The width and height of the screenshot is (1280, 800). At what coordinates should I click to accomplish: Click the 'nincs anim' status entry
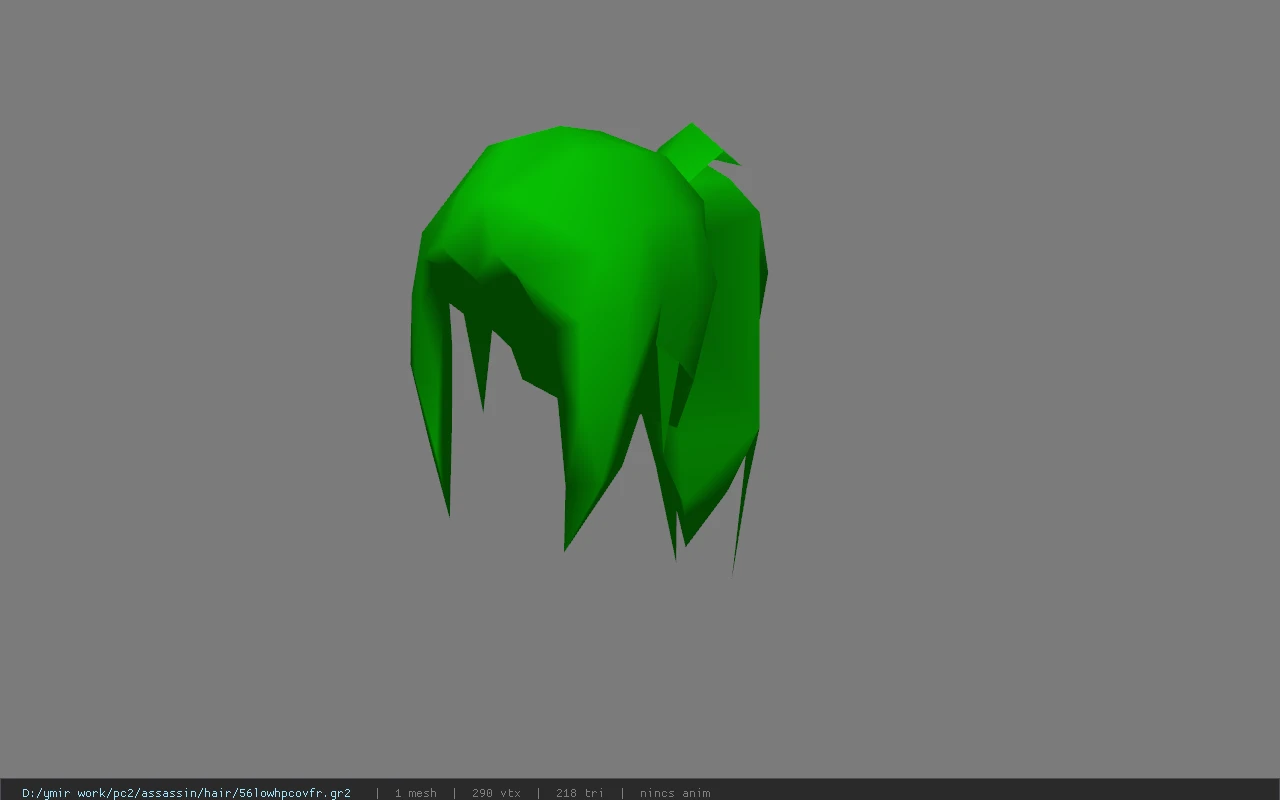click(675, 793)
